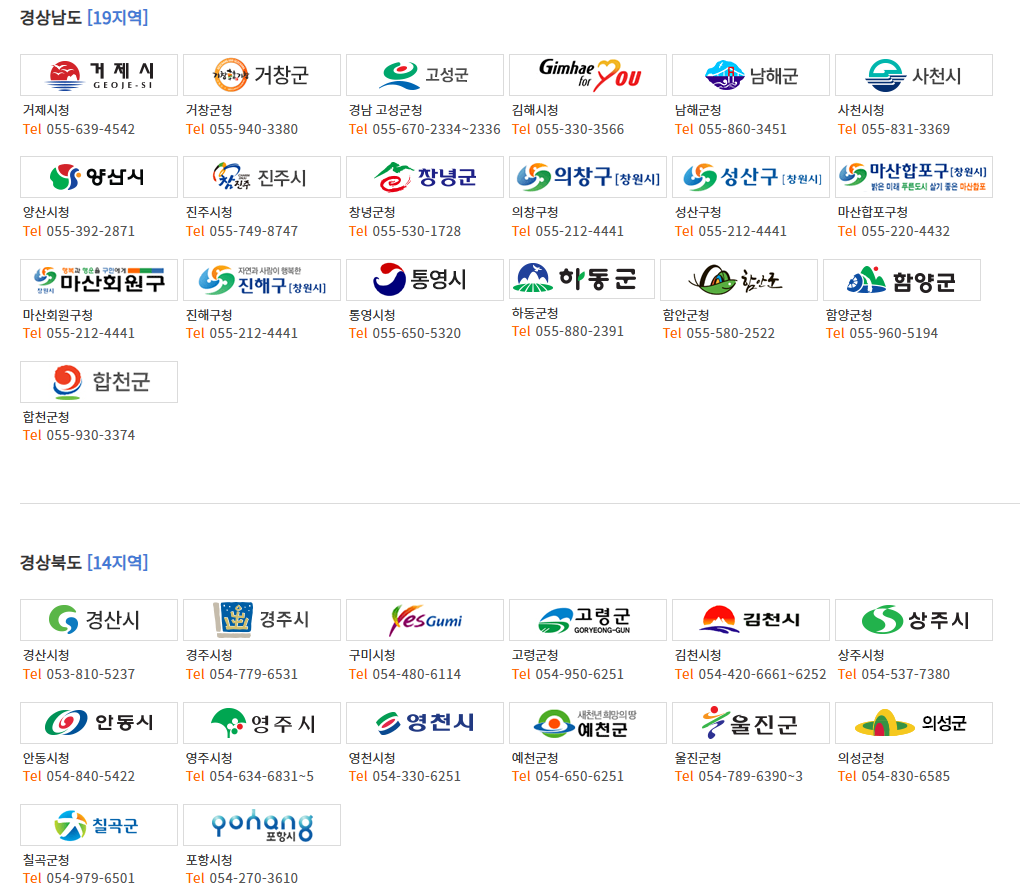Open the 경주시 logo banner
Viewport: 1033px width, 894px height.
click(x=262, y=620)
